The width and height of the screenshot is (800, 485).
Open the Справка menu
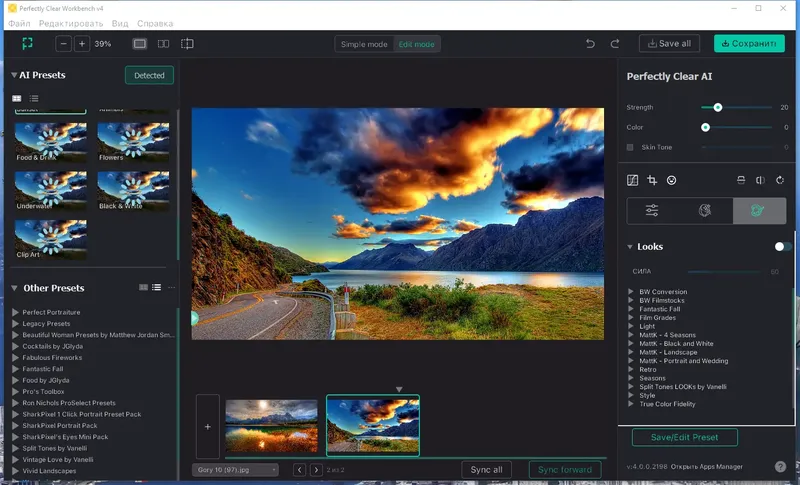tap(154, 22)
